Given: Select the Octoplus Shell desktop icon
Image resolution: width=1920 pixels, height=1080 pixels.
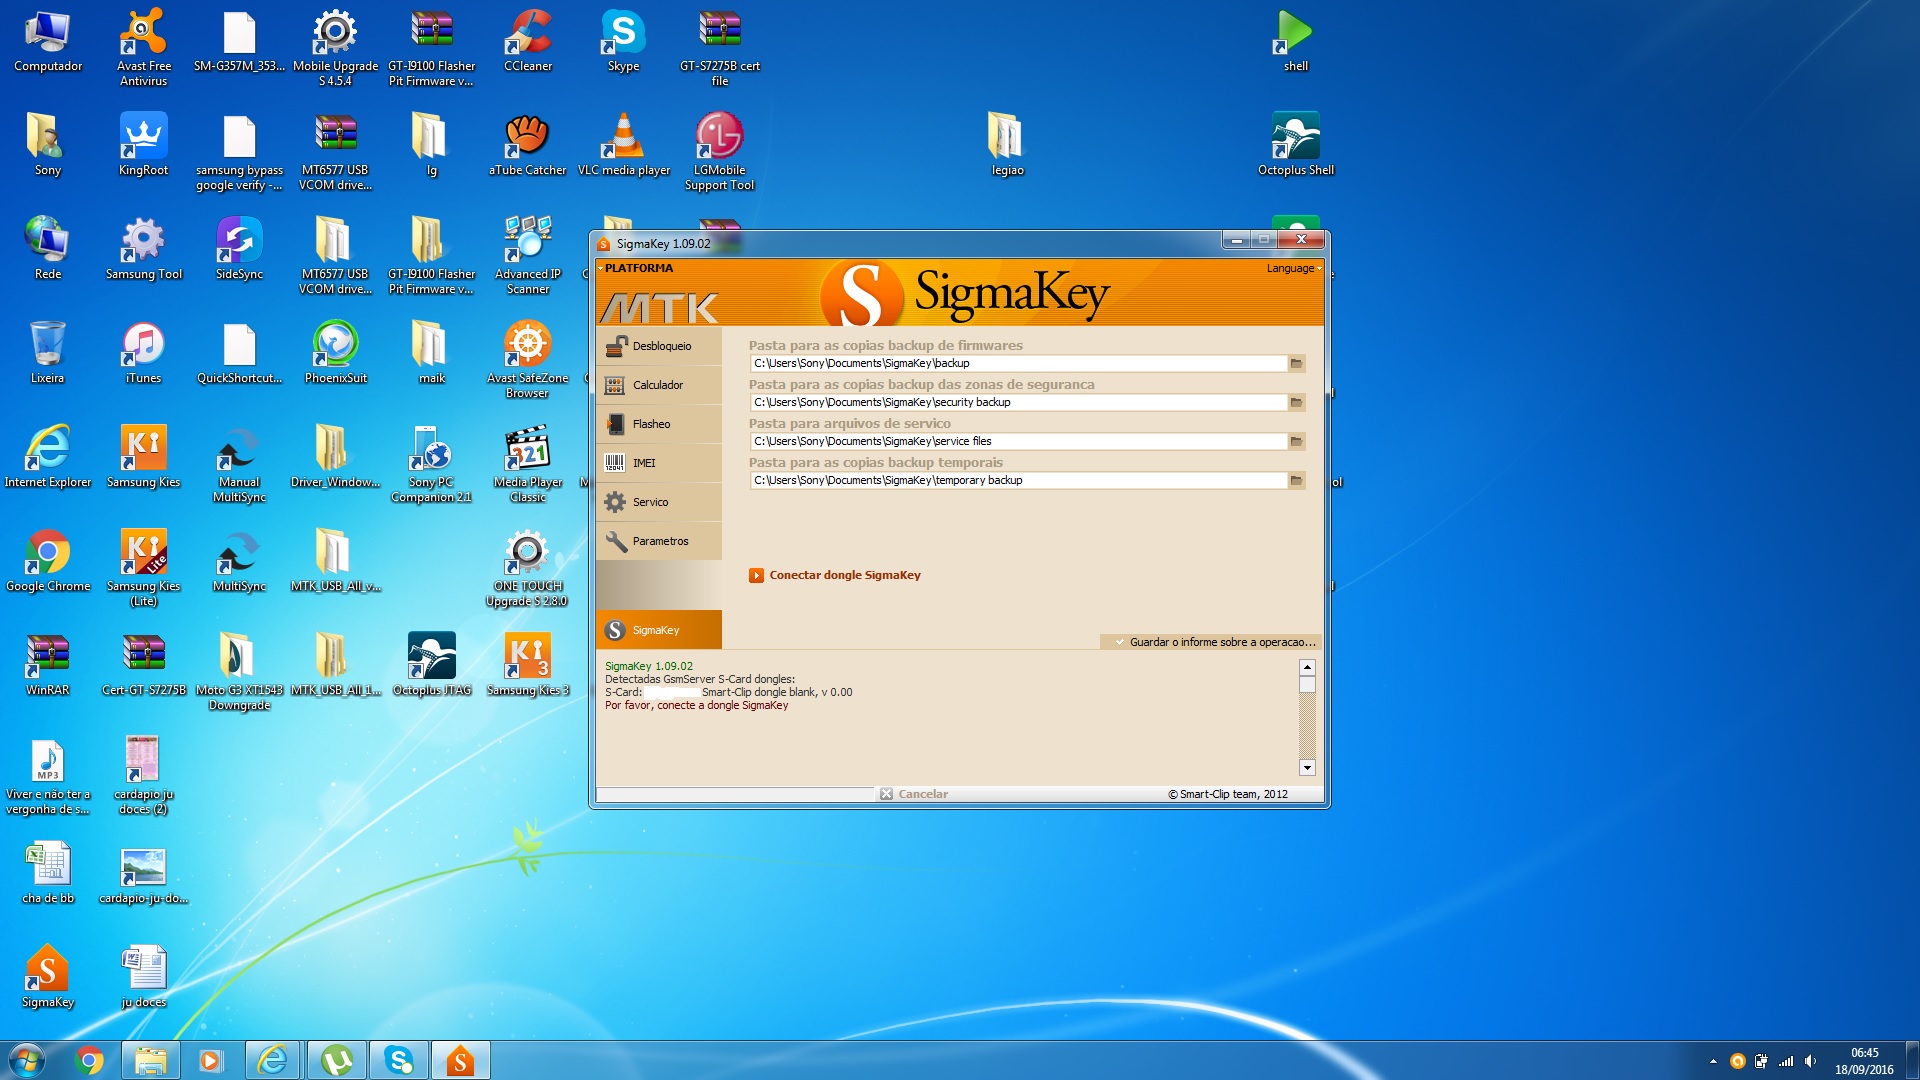Looking at the screenshot, I should (1296, 146).
